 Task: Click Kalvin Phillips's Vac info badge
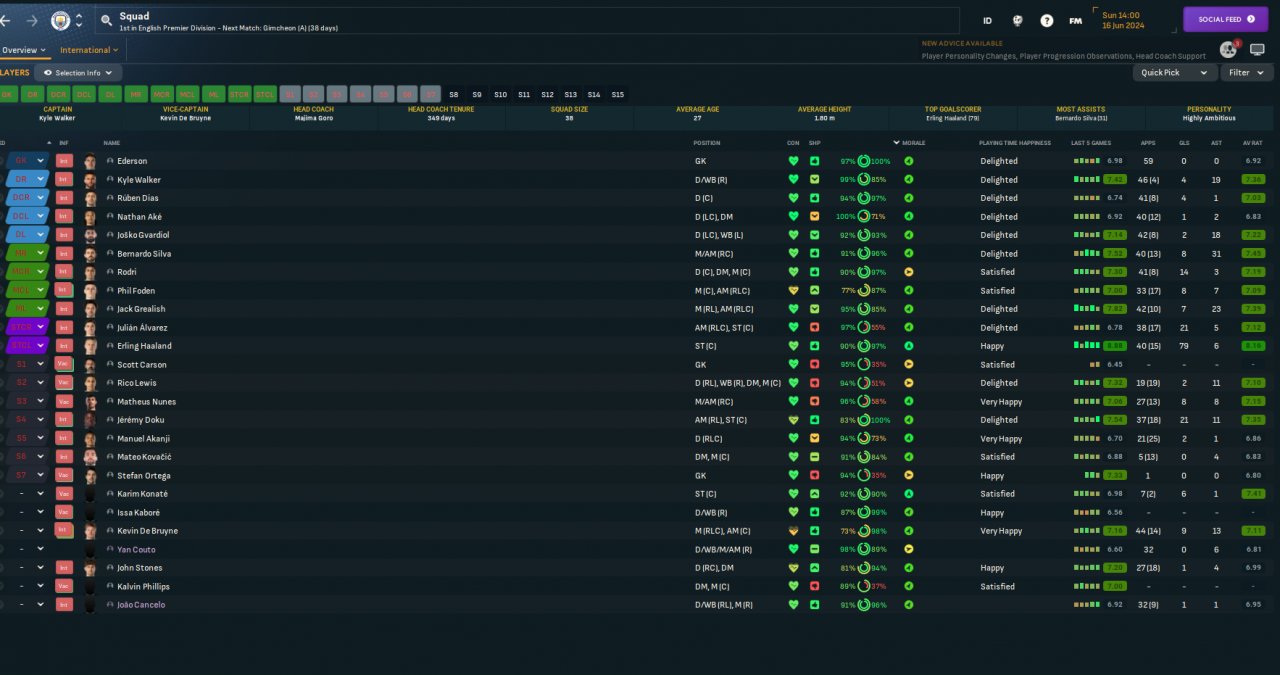(64, 587)
